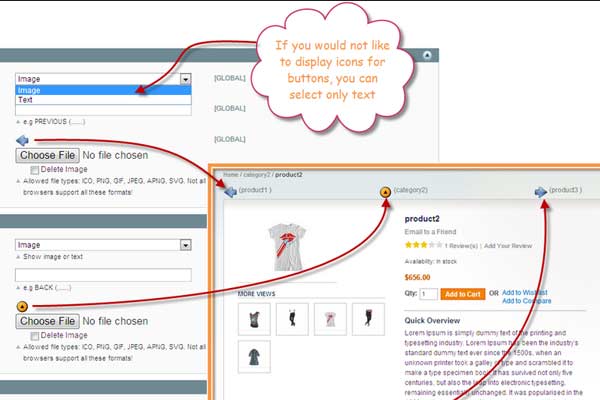Click the MORE VIEWS label
The image size is (600, 400).
click(256, 294)
